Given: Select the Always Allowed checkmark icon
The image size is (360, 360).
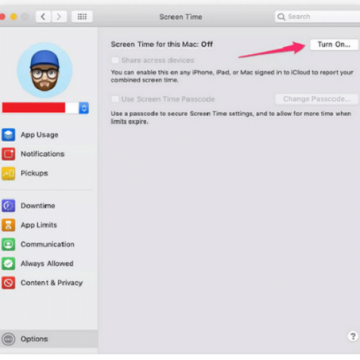Looking at the screenshot, I should pyautogui.click(x=8, y=264).
